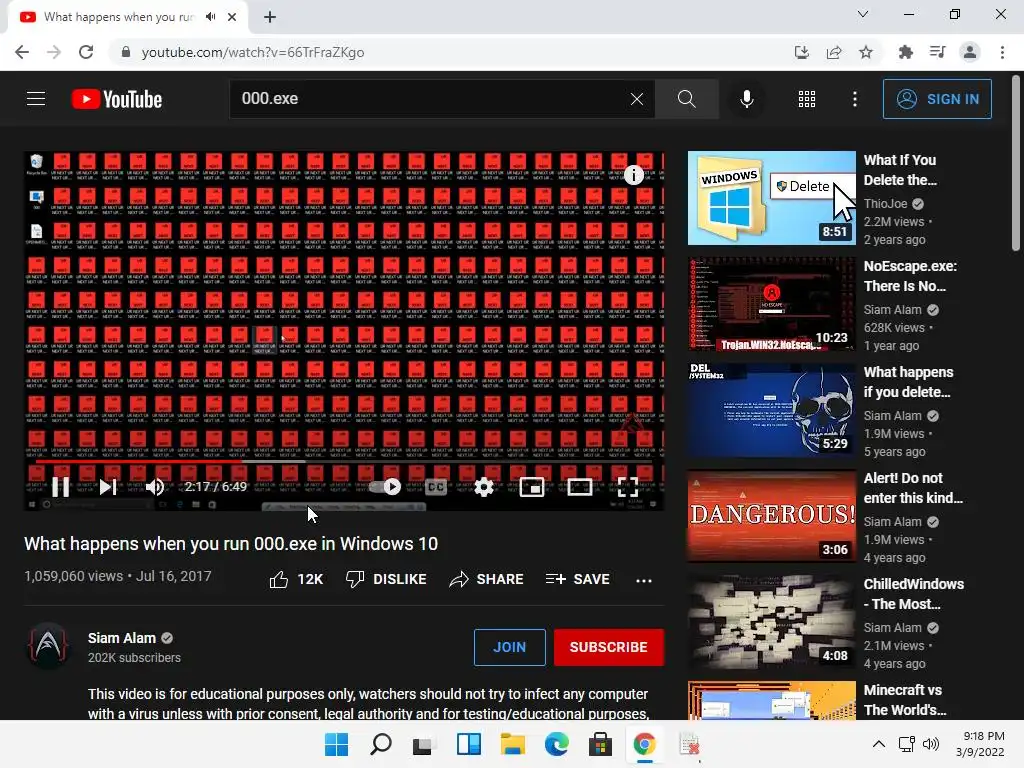Screen dimensions: 1024x768
Task: Click the ThioJoe channel name
Action: point(886,204)
